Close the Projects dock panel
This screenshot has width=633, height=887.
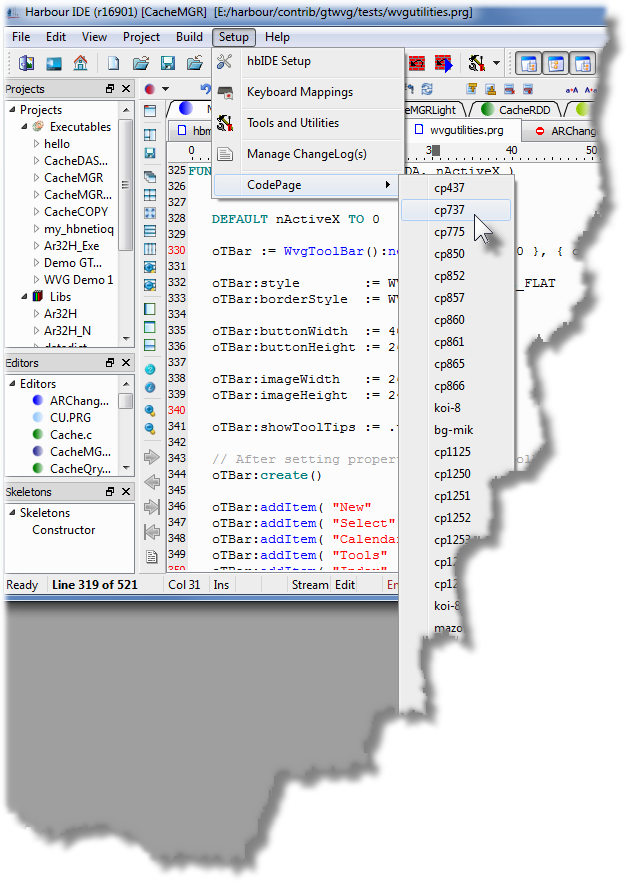(x=126, y=89)
